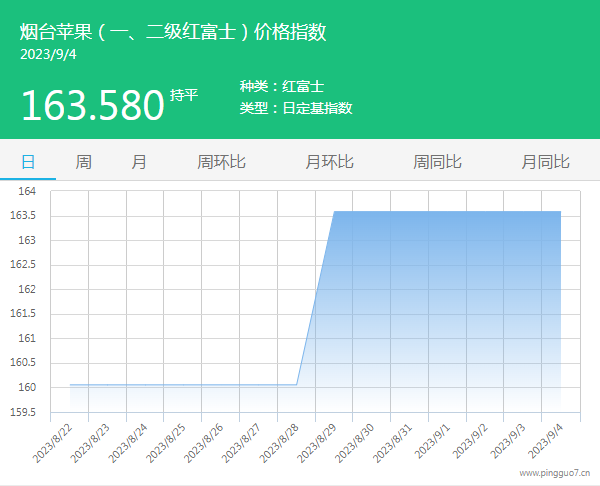
Task: Click the www.pingguo7.cn watermark link
Action: 554,473
